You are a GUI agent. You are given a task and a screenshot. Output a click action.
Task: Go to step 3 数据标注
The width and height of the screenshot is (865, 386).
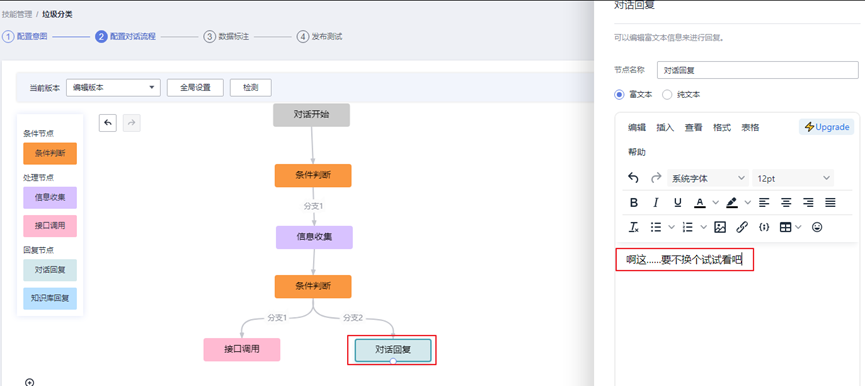227,36
